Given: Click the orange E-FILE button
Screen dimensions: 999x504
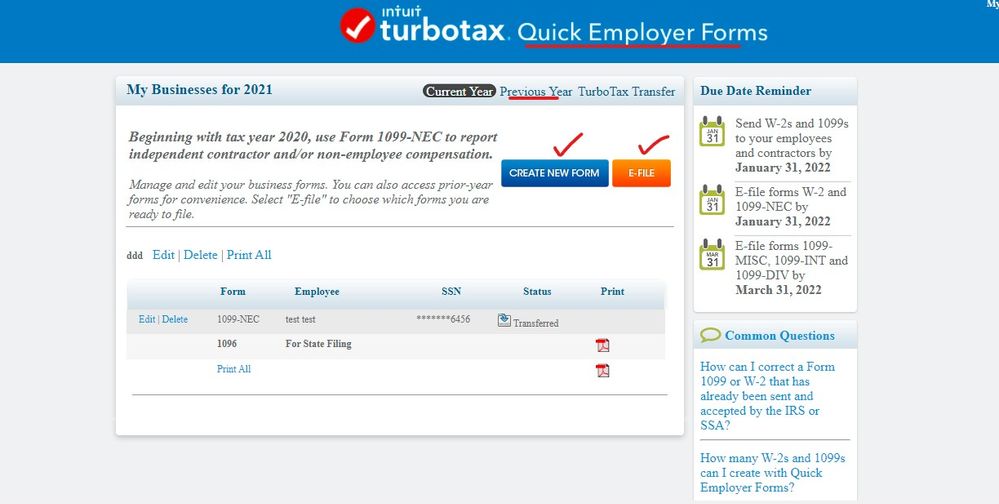Looking at the screenshot, I should 641,173.
